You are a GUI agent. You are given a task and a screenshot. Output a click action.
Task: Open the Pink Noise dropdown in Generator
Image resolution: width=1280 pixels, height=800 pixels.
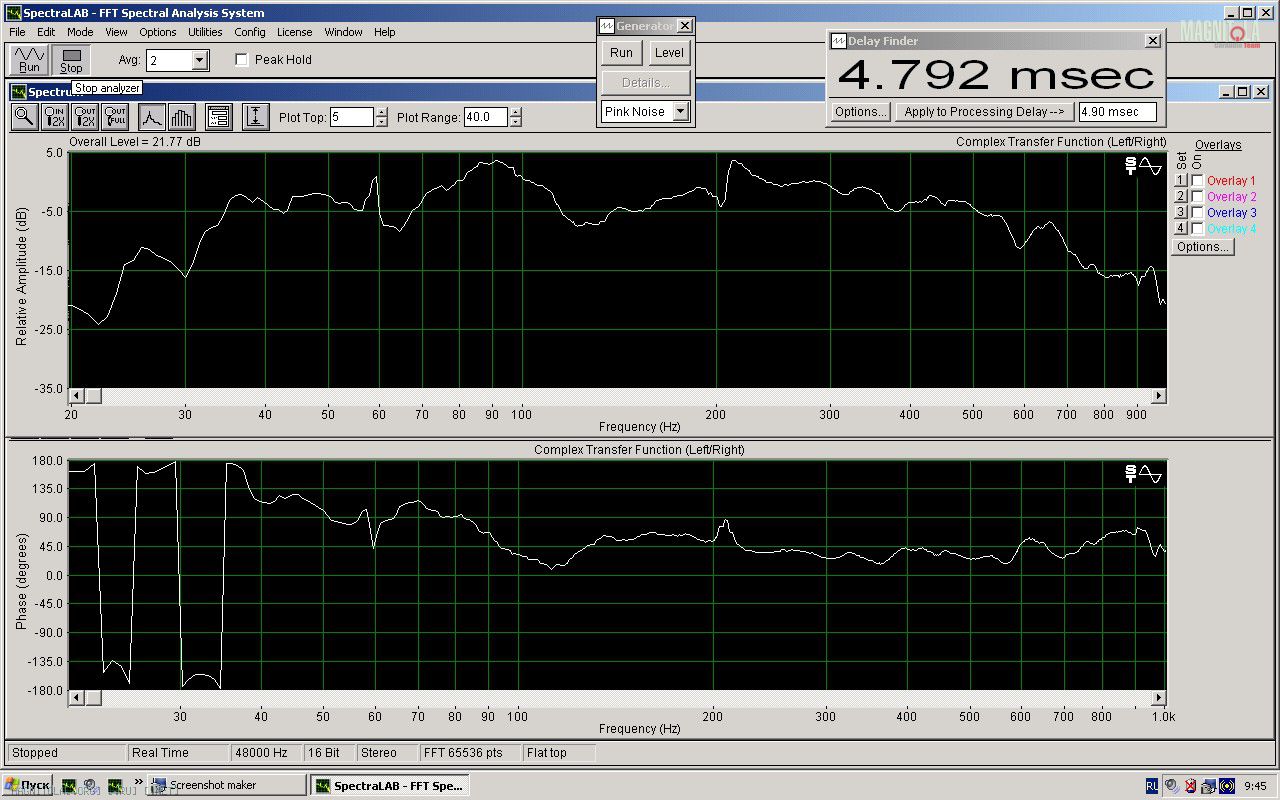pyautogui.click(x=680, y=112)
